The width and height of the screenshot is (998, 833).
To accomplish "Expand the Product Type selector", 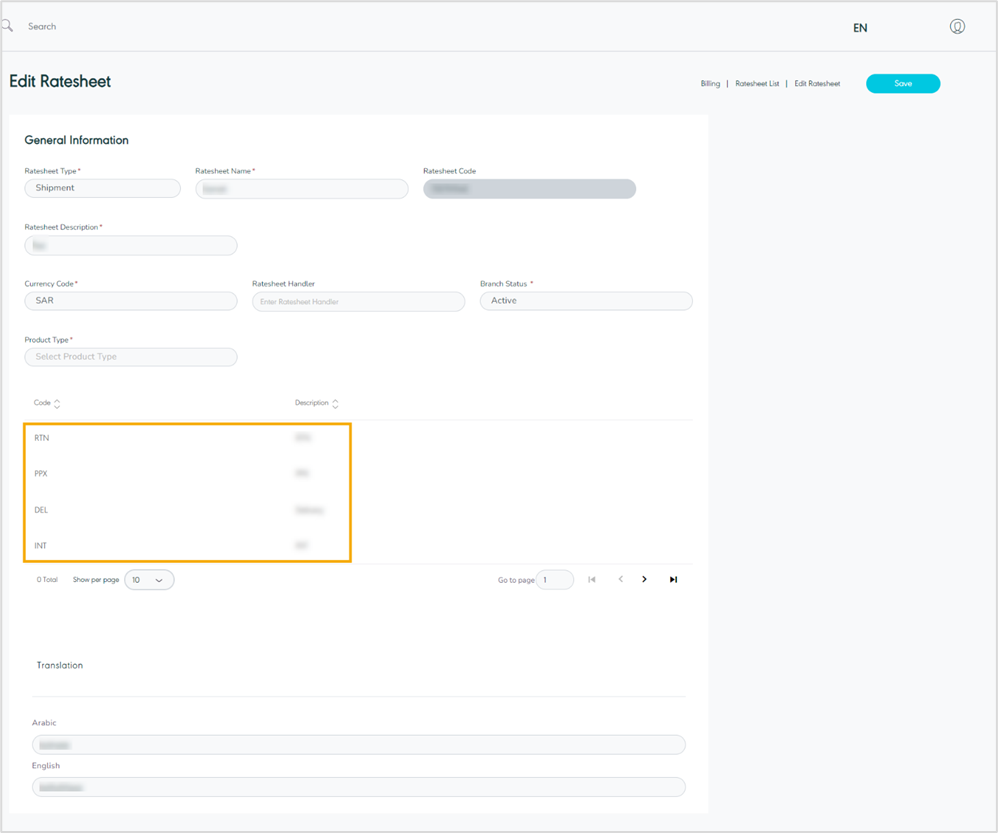I will coord(130,357).
